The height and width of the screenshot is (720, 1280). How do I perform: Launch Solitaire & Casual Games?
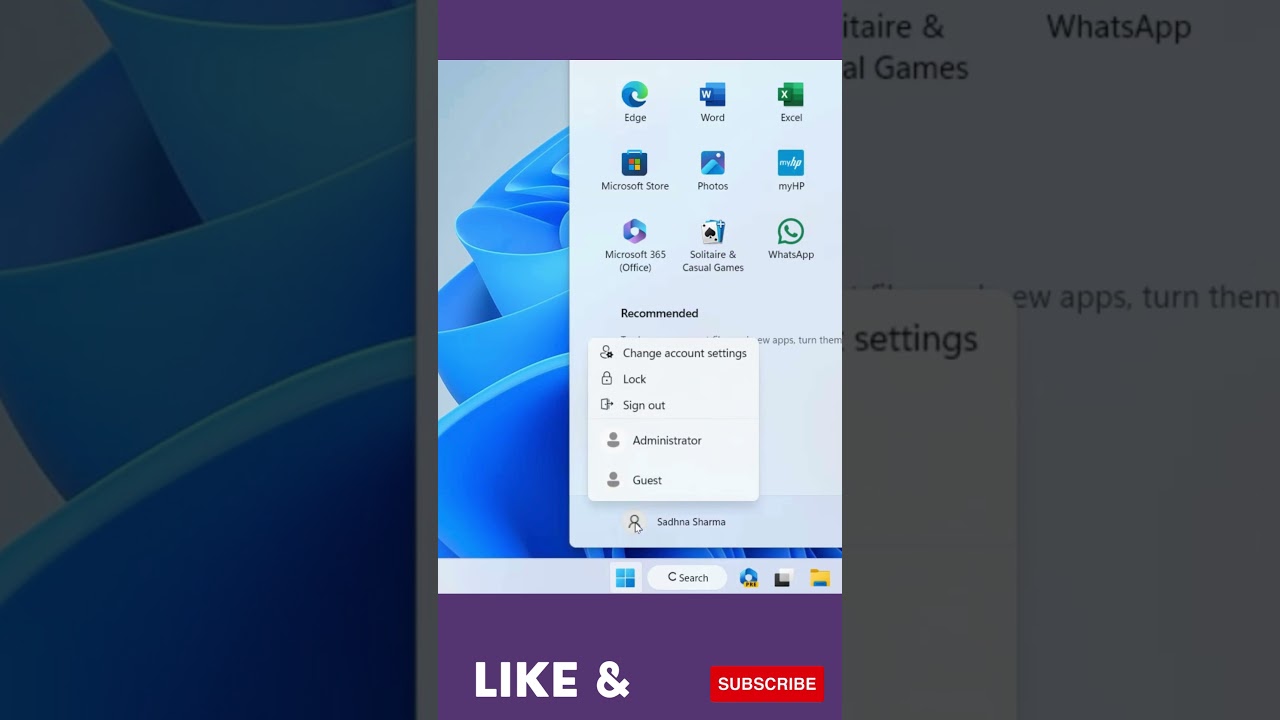click(712, 245)
